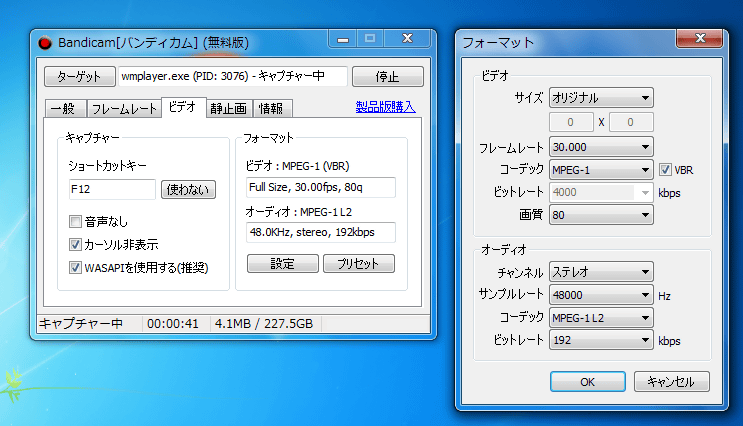Click the プリセット button

[x=359, y=263]
